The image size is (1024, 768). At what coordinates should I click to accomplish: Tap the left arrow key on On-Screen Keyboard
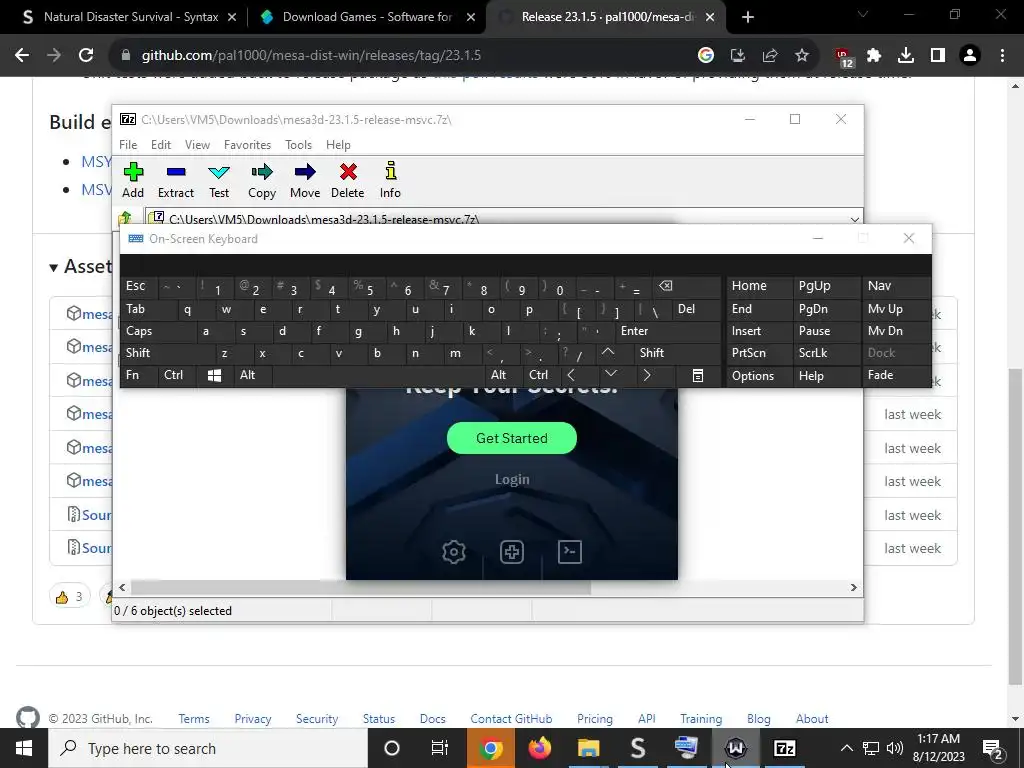tap(571, 376)
